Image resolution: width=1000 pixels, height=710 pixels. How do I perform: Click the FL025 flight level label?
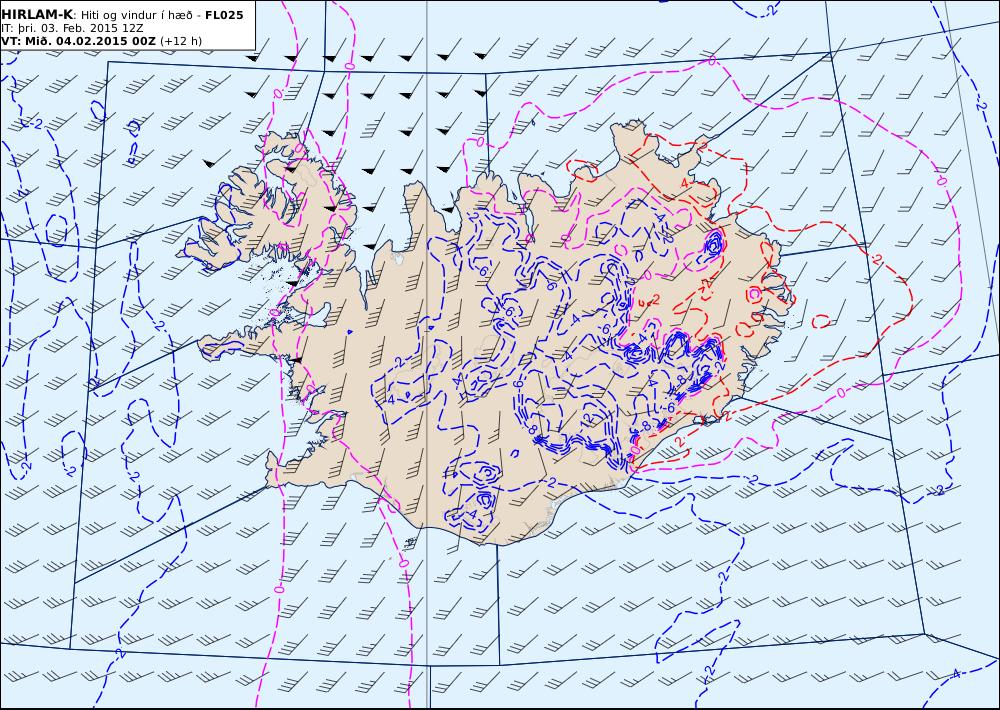(x=224, y=15)
